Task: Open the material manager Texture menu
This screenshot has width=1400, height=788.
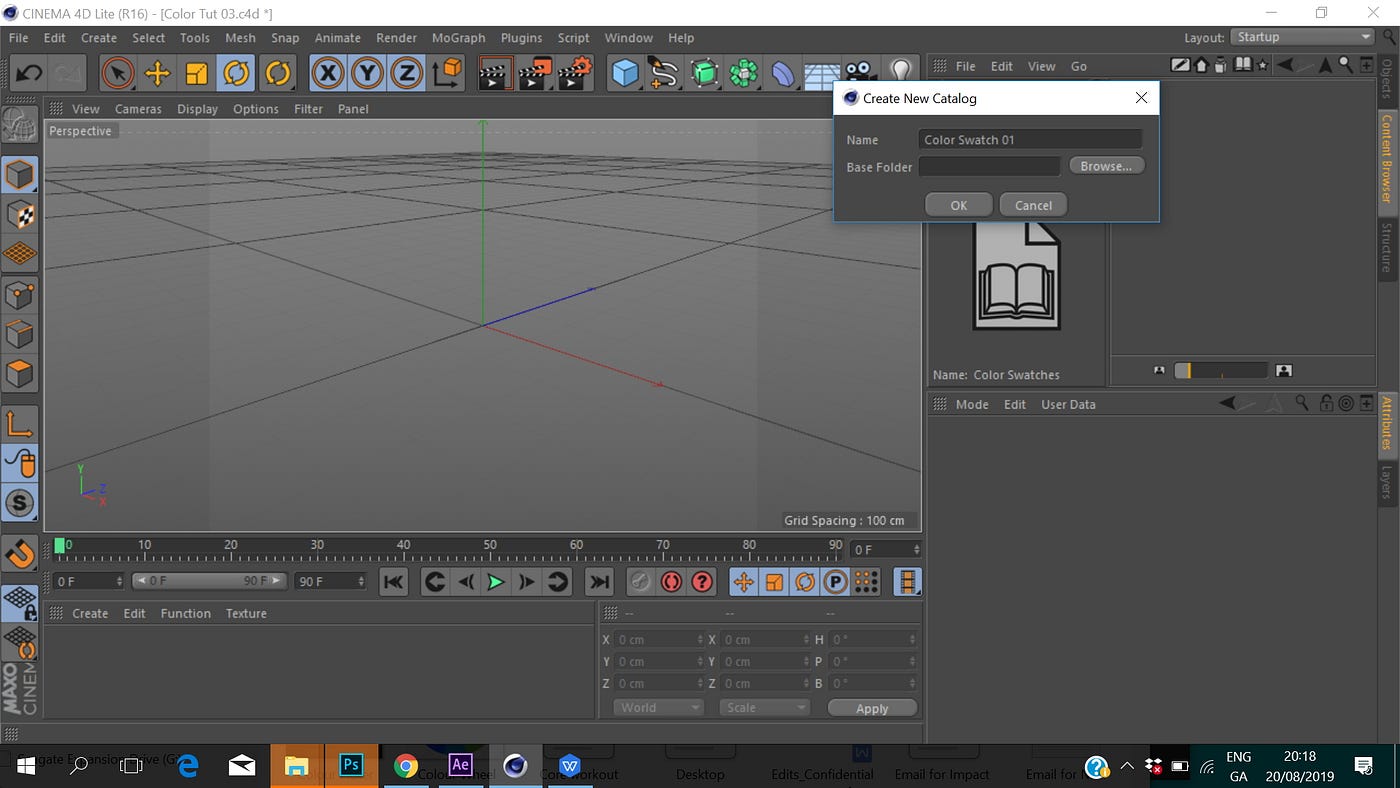Action: 246,613
